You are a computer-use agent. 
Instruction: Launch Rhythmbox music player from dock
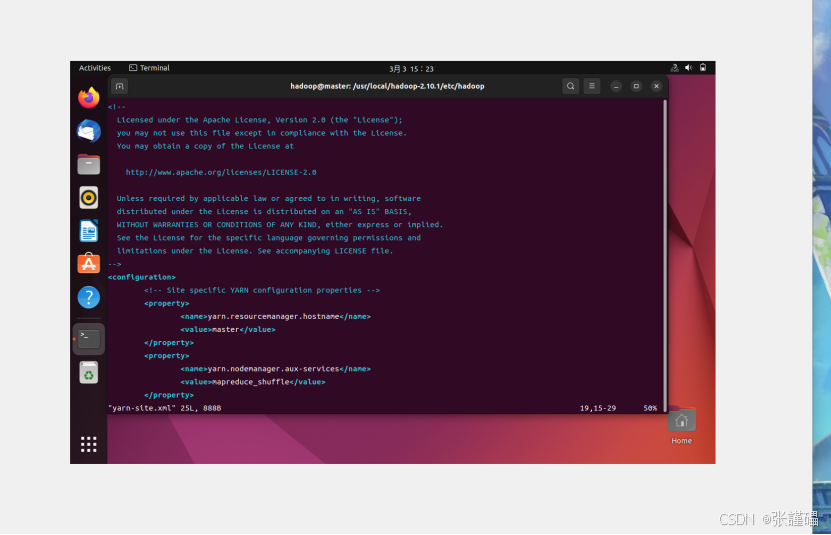(89, 198)
